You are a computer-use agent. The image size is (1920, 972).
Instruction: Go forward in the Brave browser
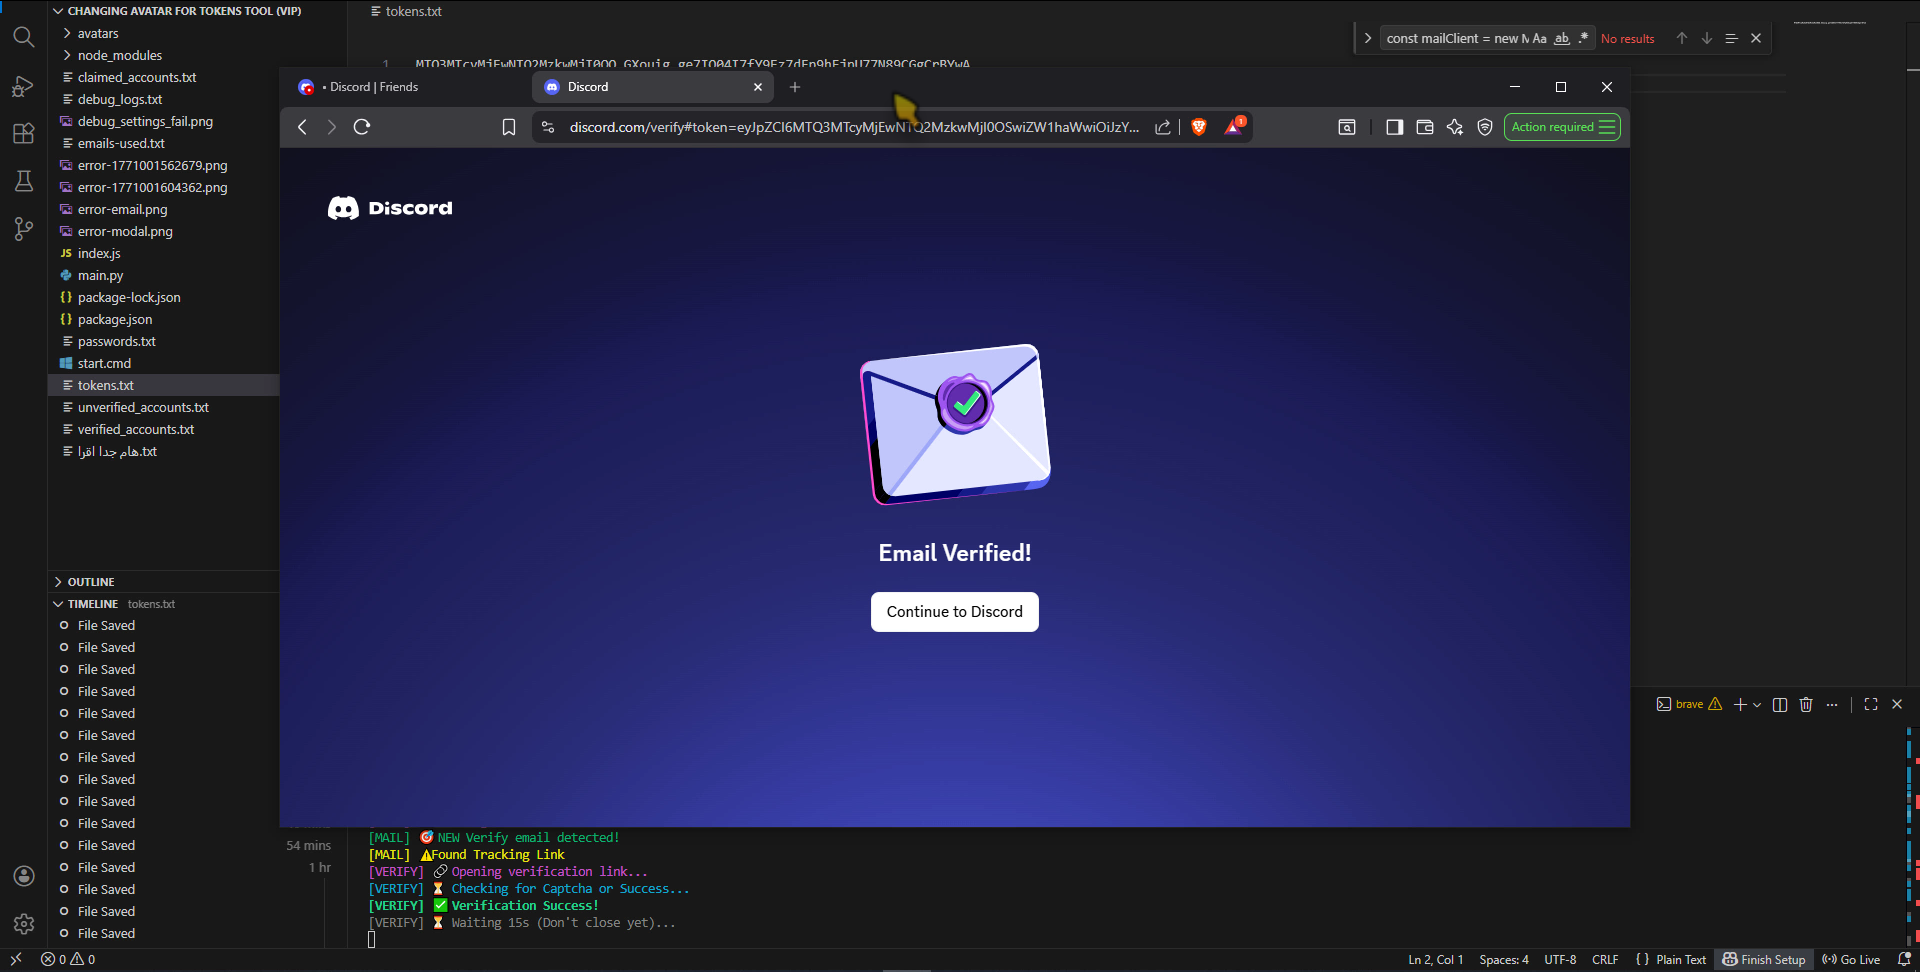pos(332,127)
